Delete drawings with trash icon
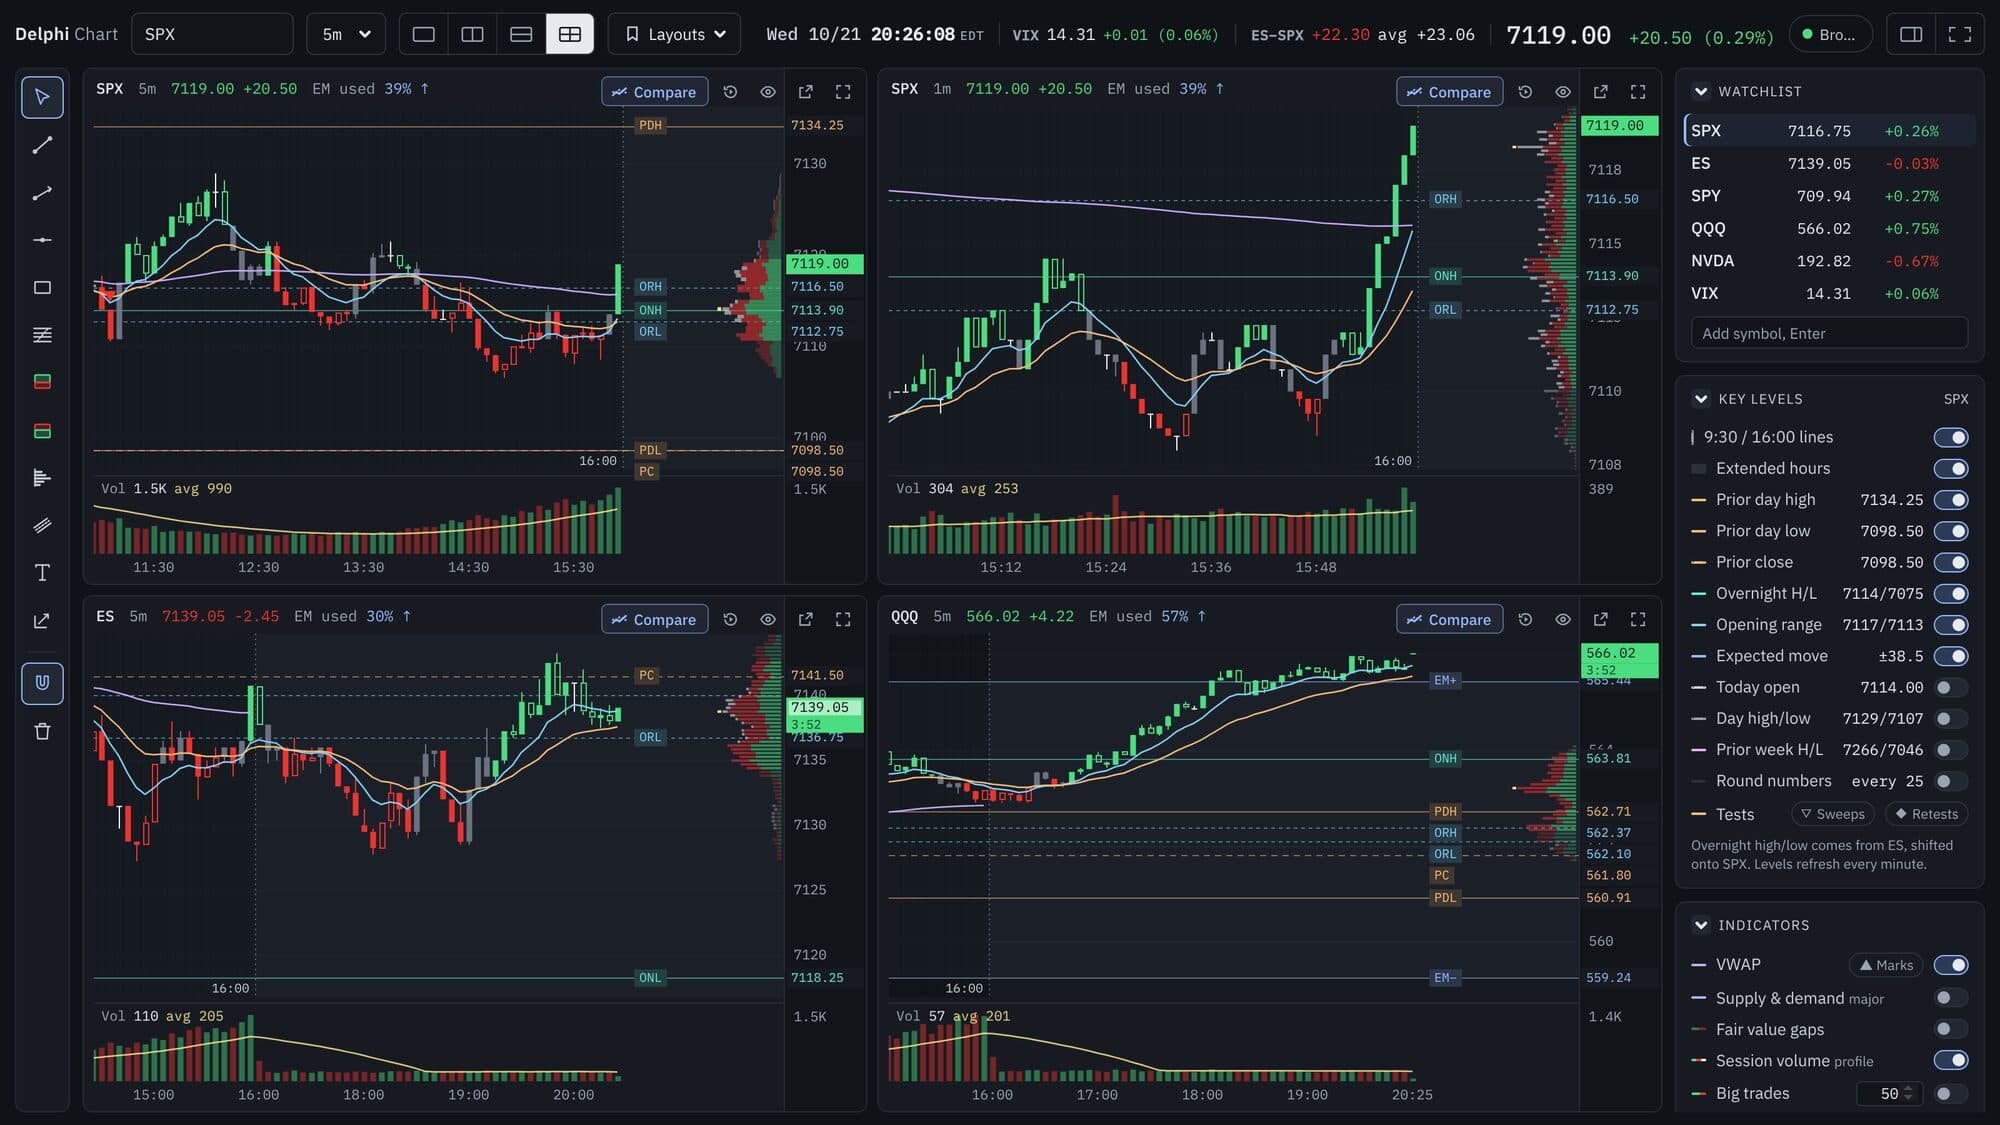 (x=42, y=732)
